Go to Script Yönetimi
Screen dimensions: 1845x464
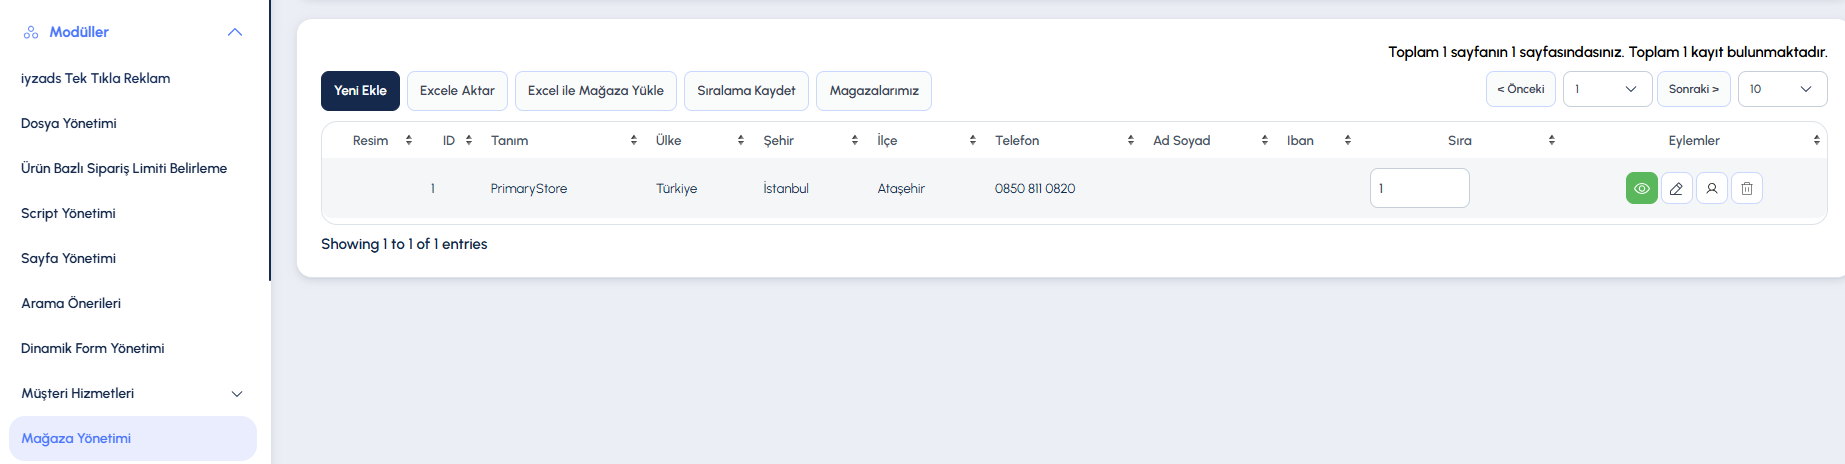68,213
